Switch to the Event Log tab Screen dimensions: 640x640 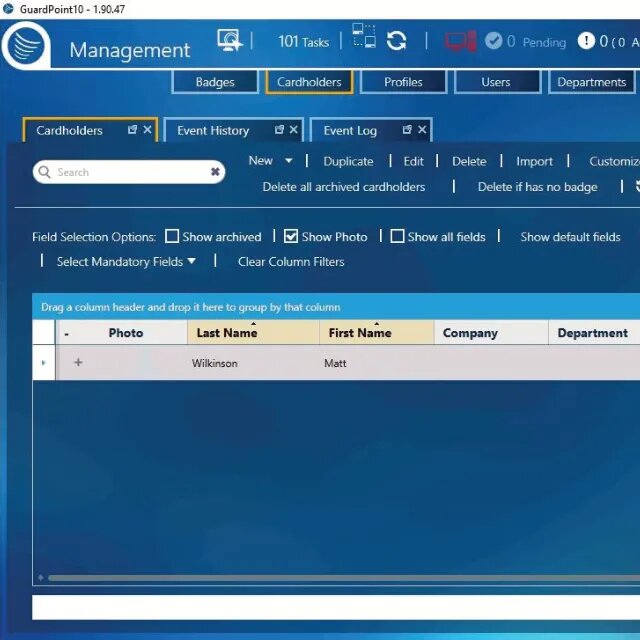point(350,131)
